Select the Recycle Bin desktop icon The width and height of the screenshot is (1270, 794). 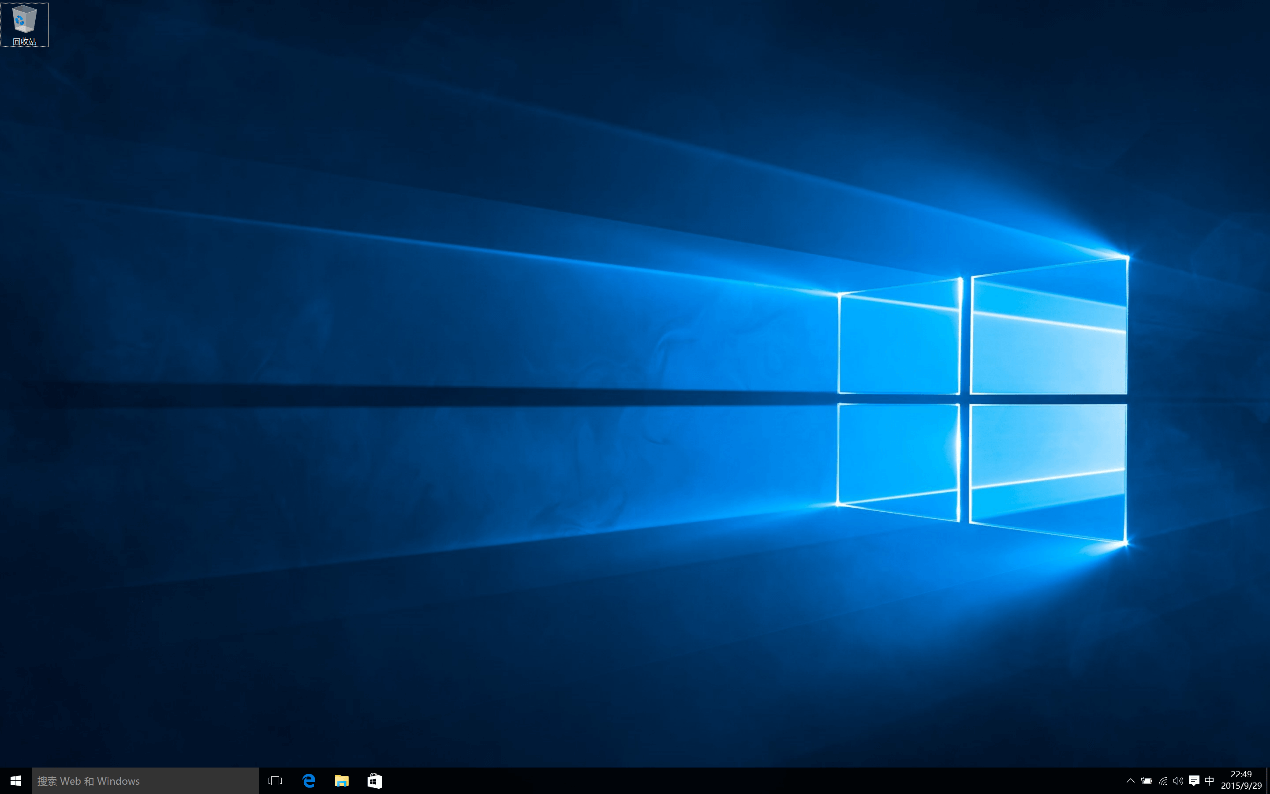point(24,19)
